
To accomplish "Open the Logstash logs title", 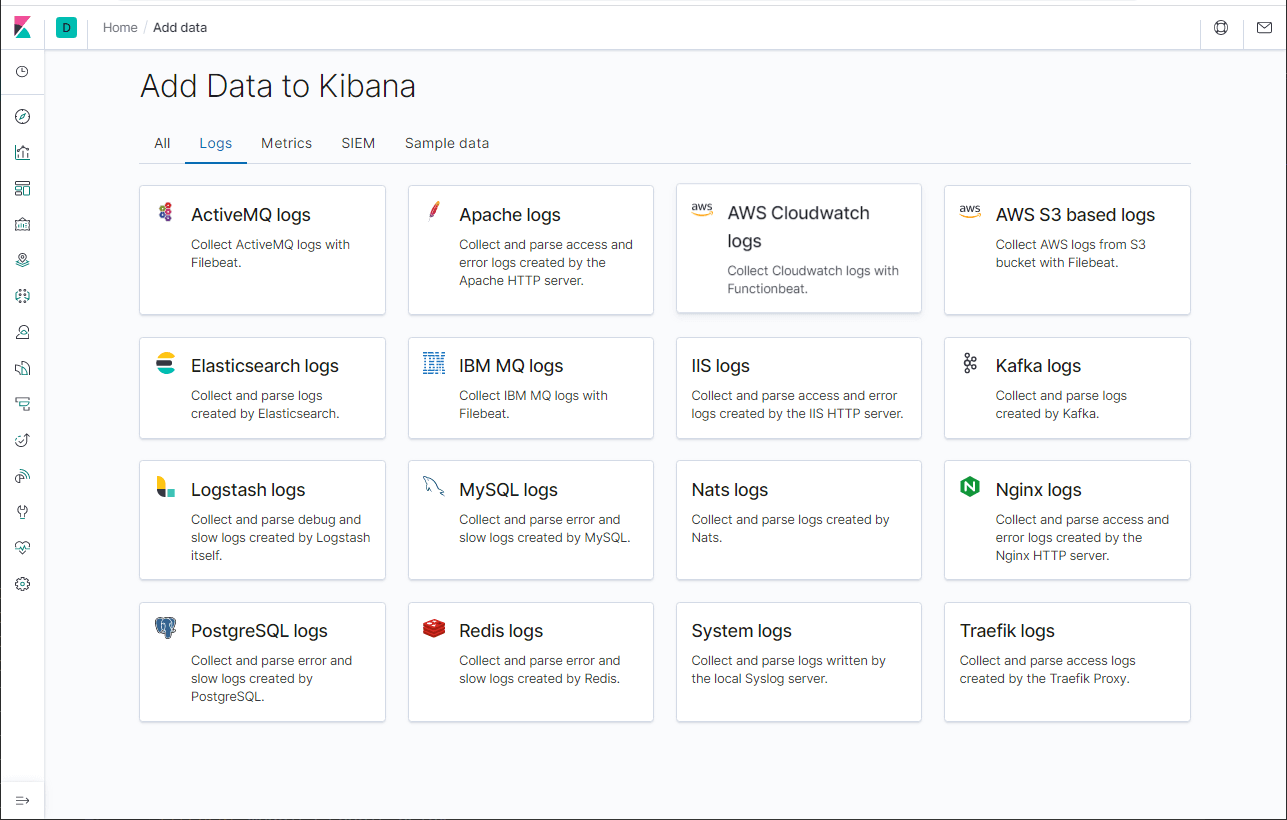I will click(248, 490).
